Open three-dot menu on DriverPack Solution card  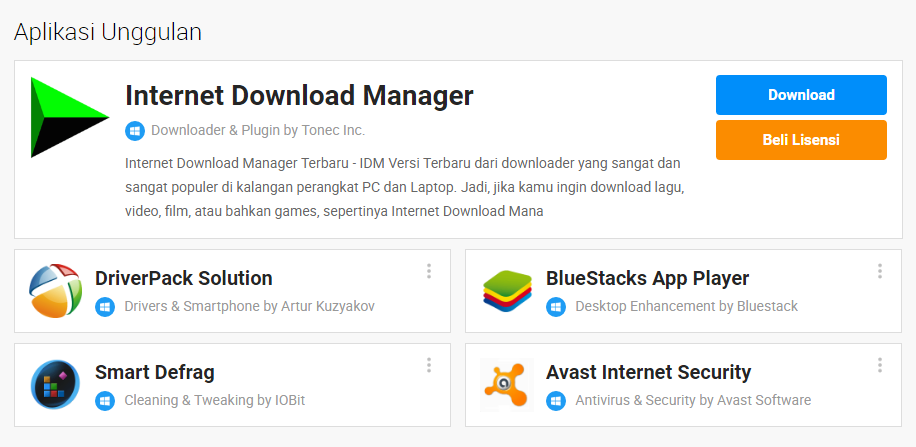[429, 271]
